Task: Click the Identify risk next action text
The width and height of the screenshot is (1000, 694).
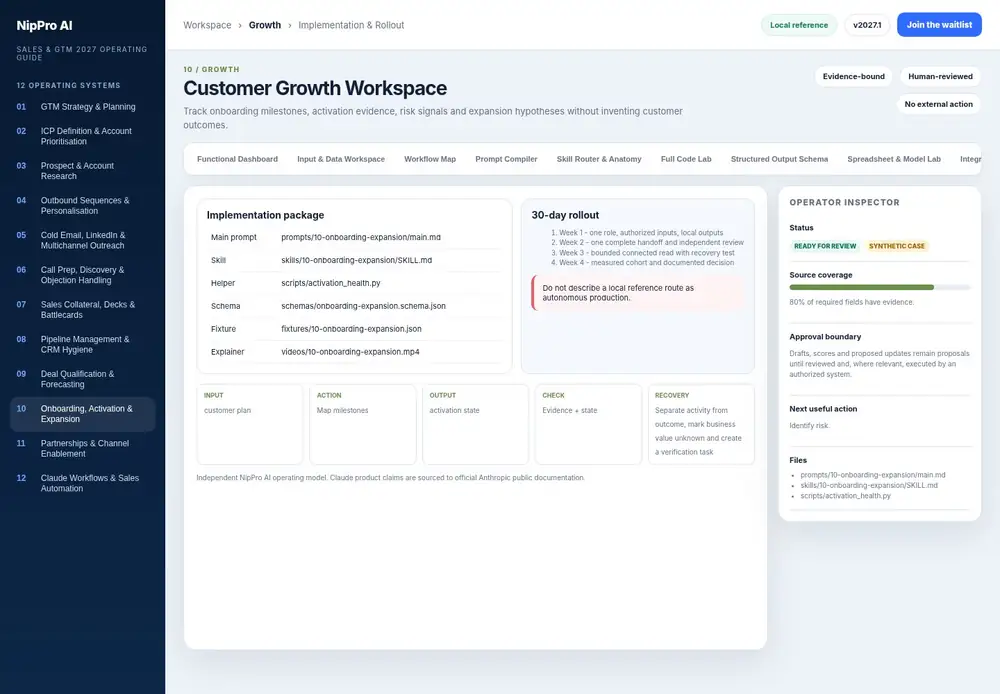Action: pos(809,425)
